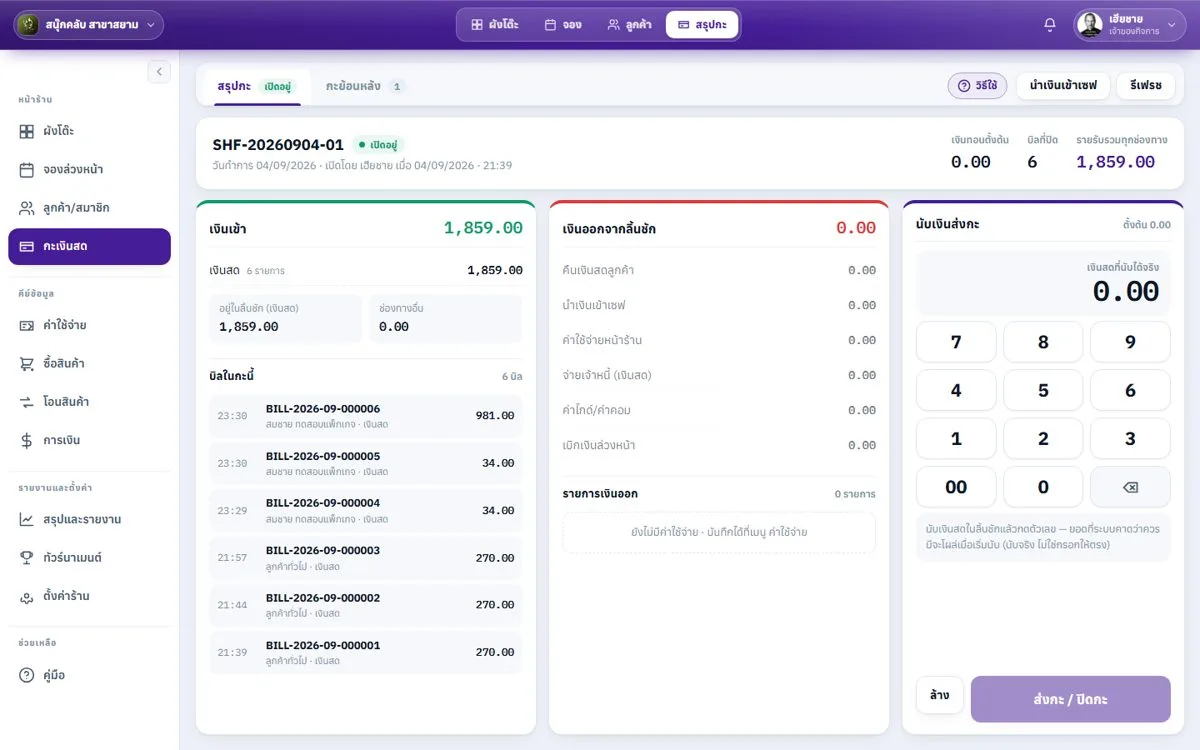Select the สรุปกะ top navigation tab
This screenshot has height=750, width=1200.
702,25
